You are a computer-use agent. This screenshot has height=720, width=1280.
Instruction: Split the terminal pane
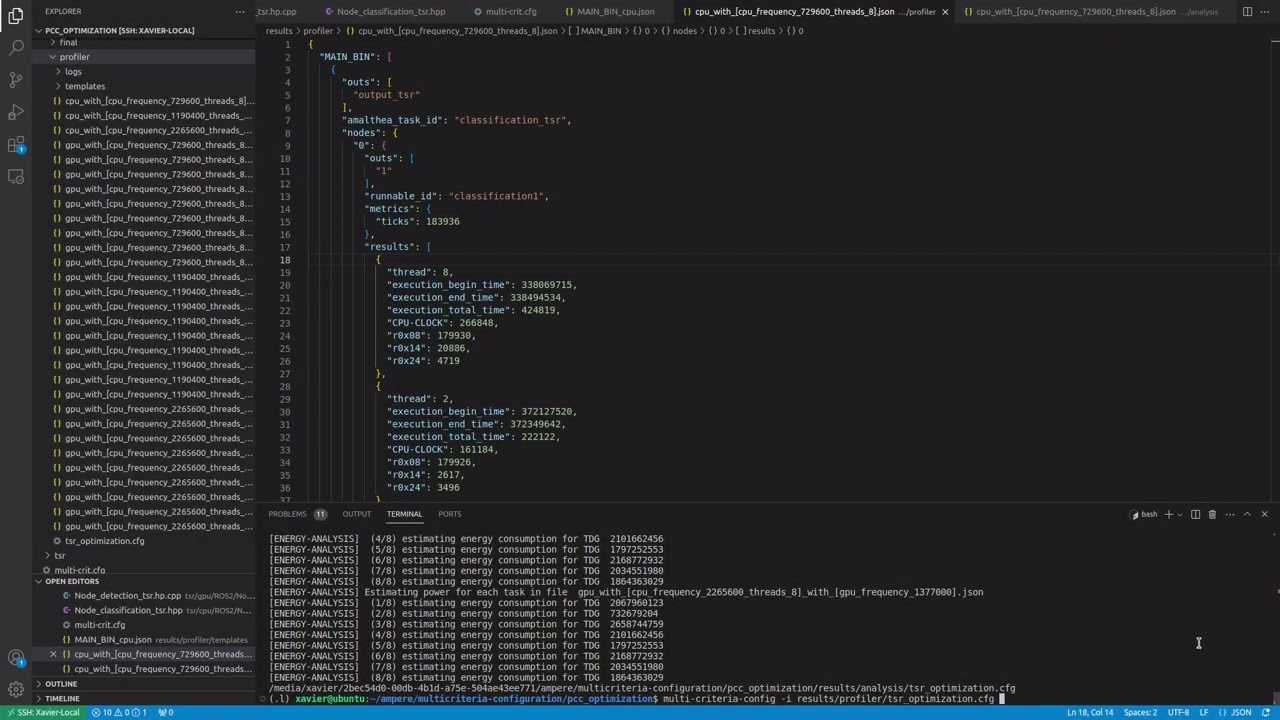[x=1195, y=514]
